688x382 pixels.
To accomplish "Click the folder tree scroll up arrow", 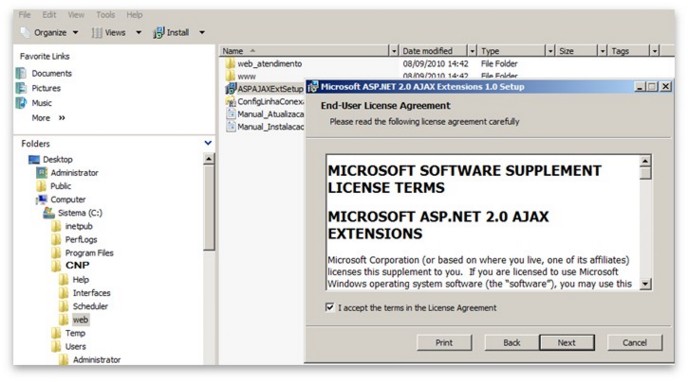I will coord(209,159).
